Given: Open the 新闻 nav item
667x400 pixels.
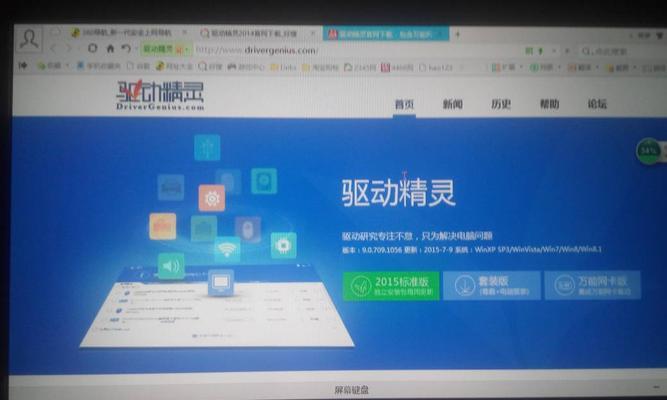Looking at the screenshot, I should [x=453, y=104].
